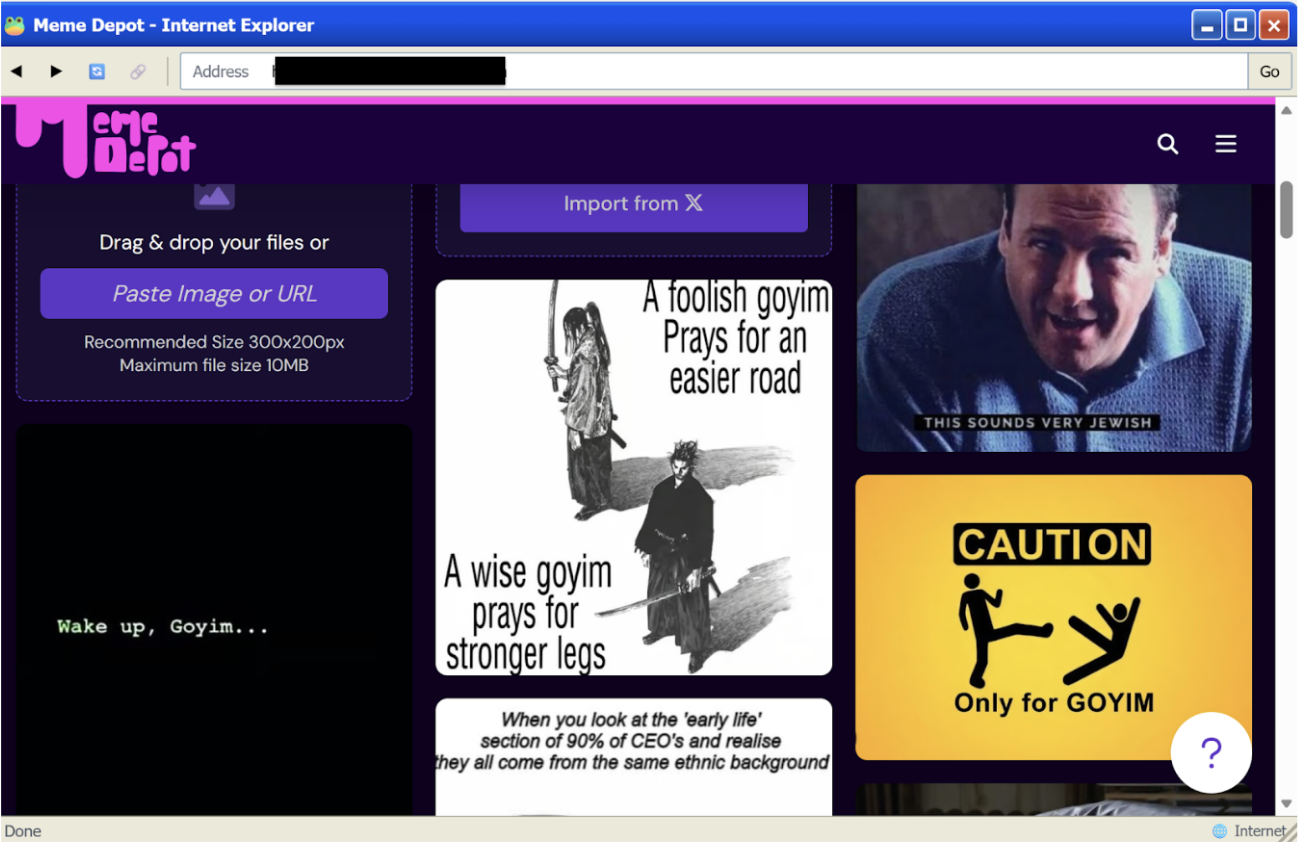Click the image upload placeholder icon
The height and width of the screenshot is (842, 1298).
pyautogui.click(x=214, y=195)
